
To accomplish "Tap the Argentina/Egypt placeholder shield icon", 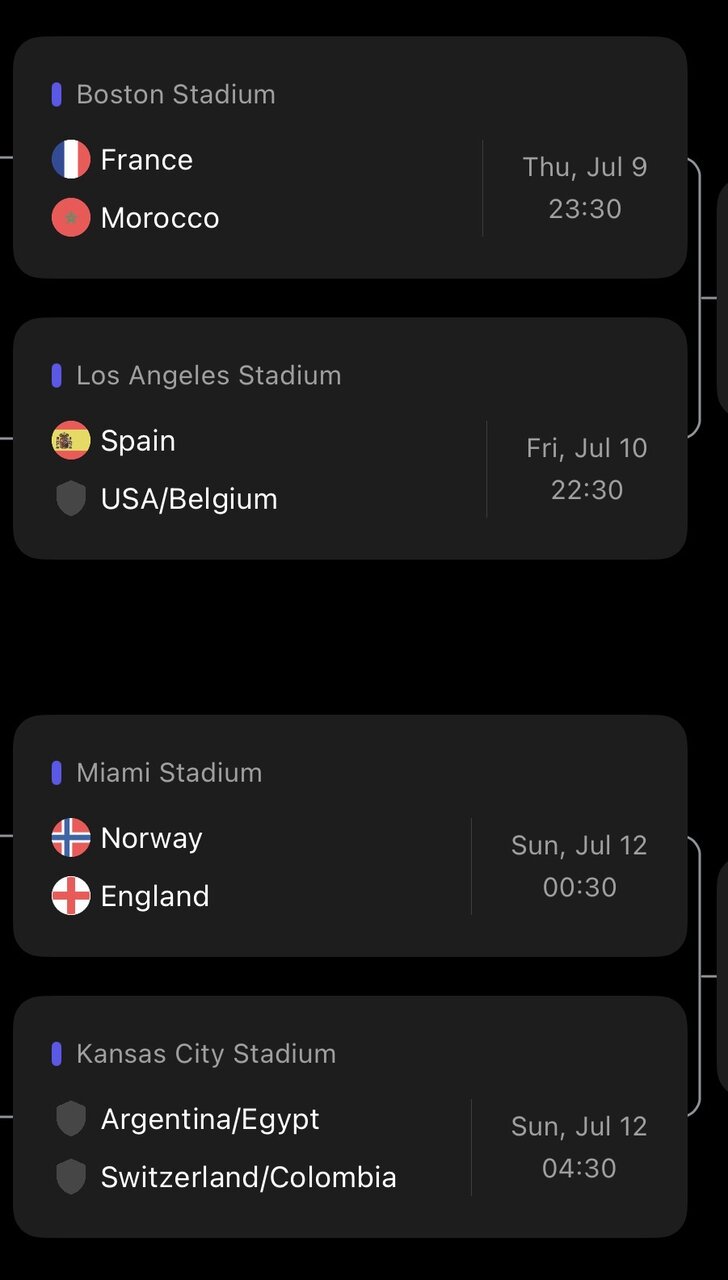I will 71,1119.
